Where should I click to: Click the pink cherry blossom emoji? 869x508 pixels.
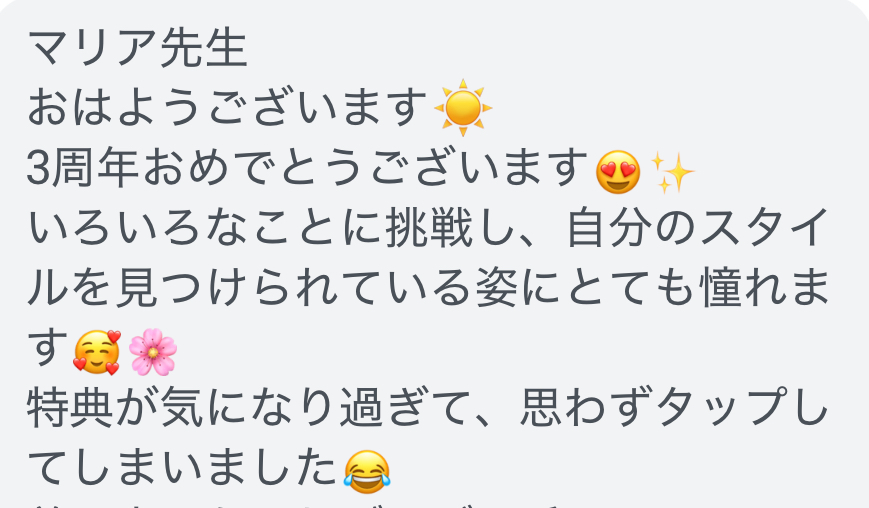(x=152, y=352)
